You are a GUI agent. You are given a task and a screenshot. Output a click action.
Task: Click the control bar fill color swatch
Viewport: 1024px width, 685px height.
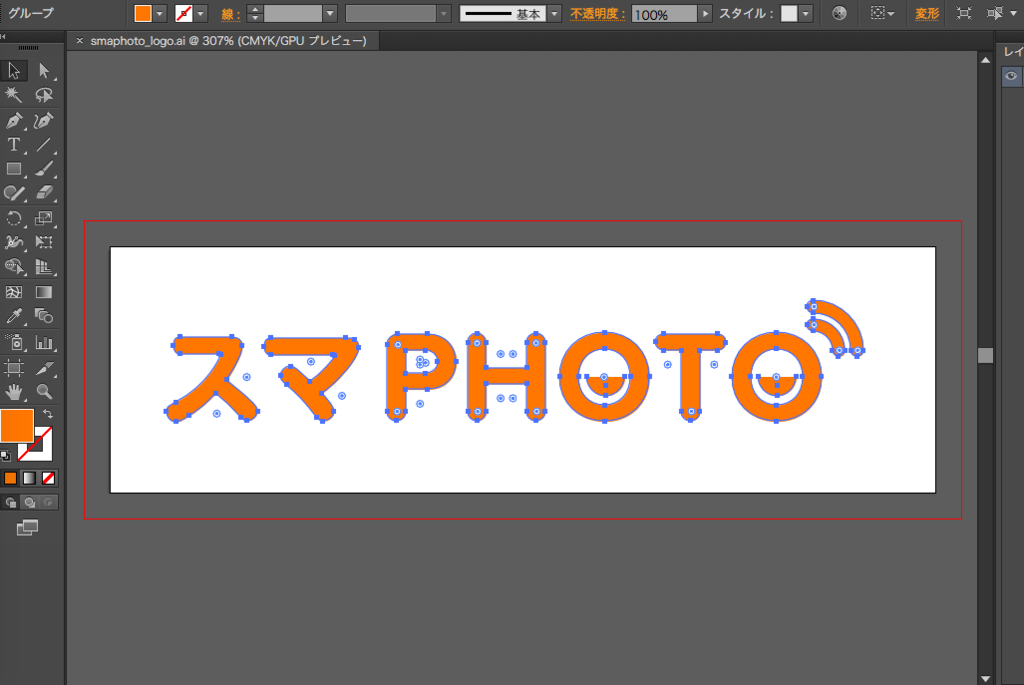tap(143, 14)
